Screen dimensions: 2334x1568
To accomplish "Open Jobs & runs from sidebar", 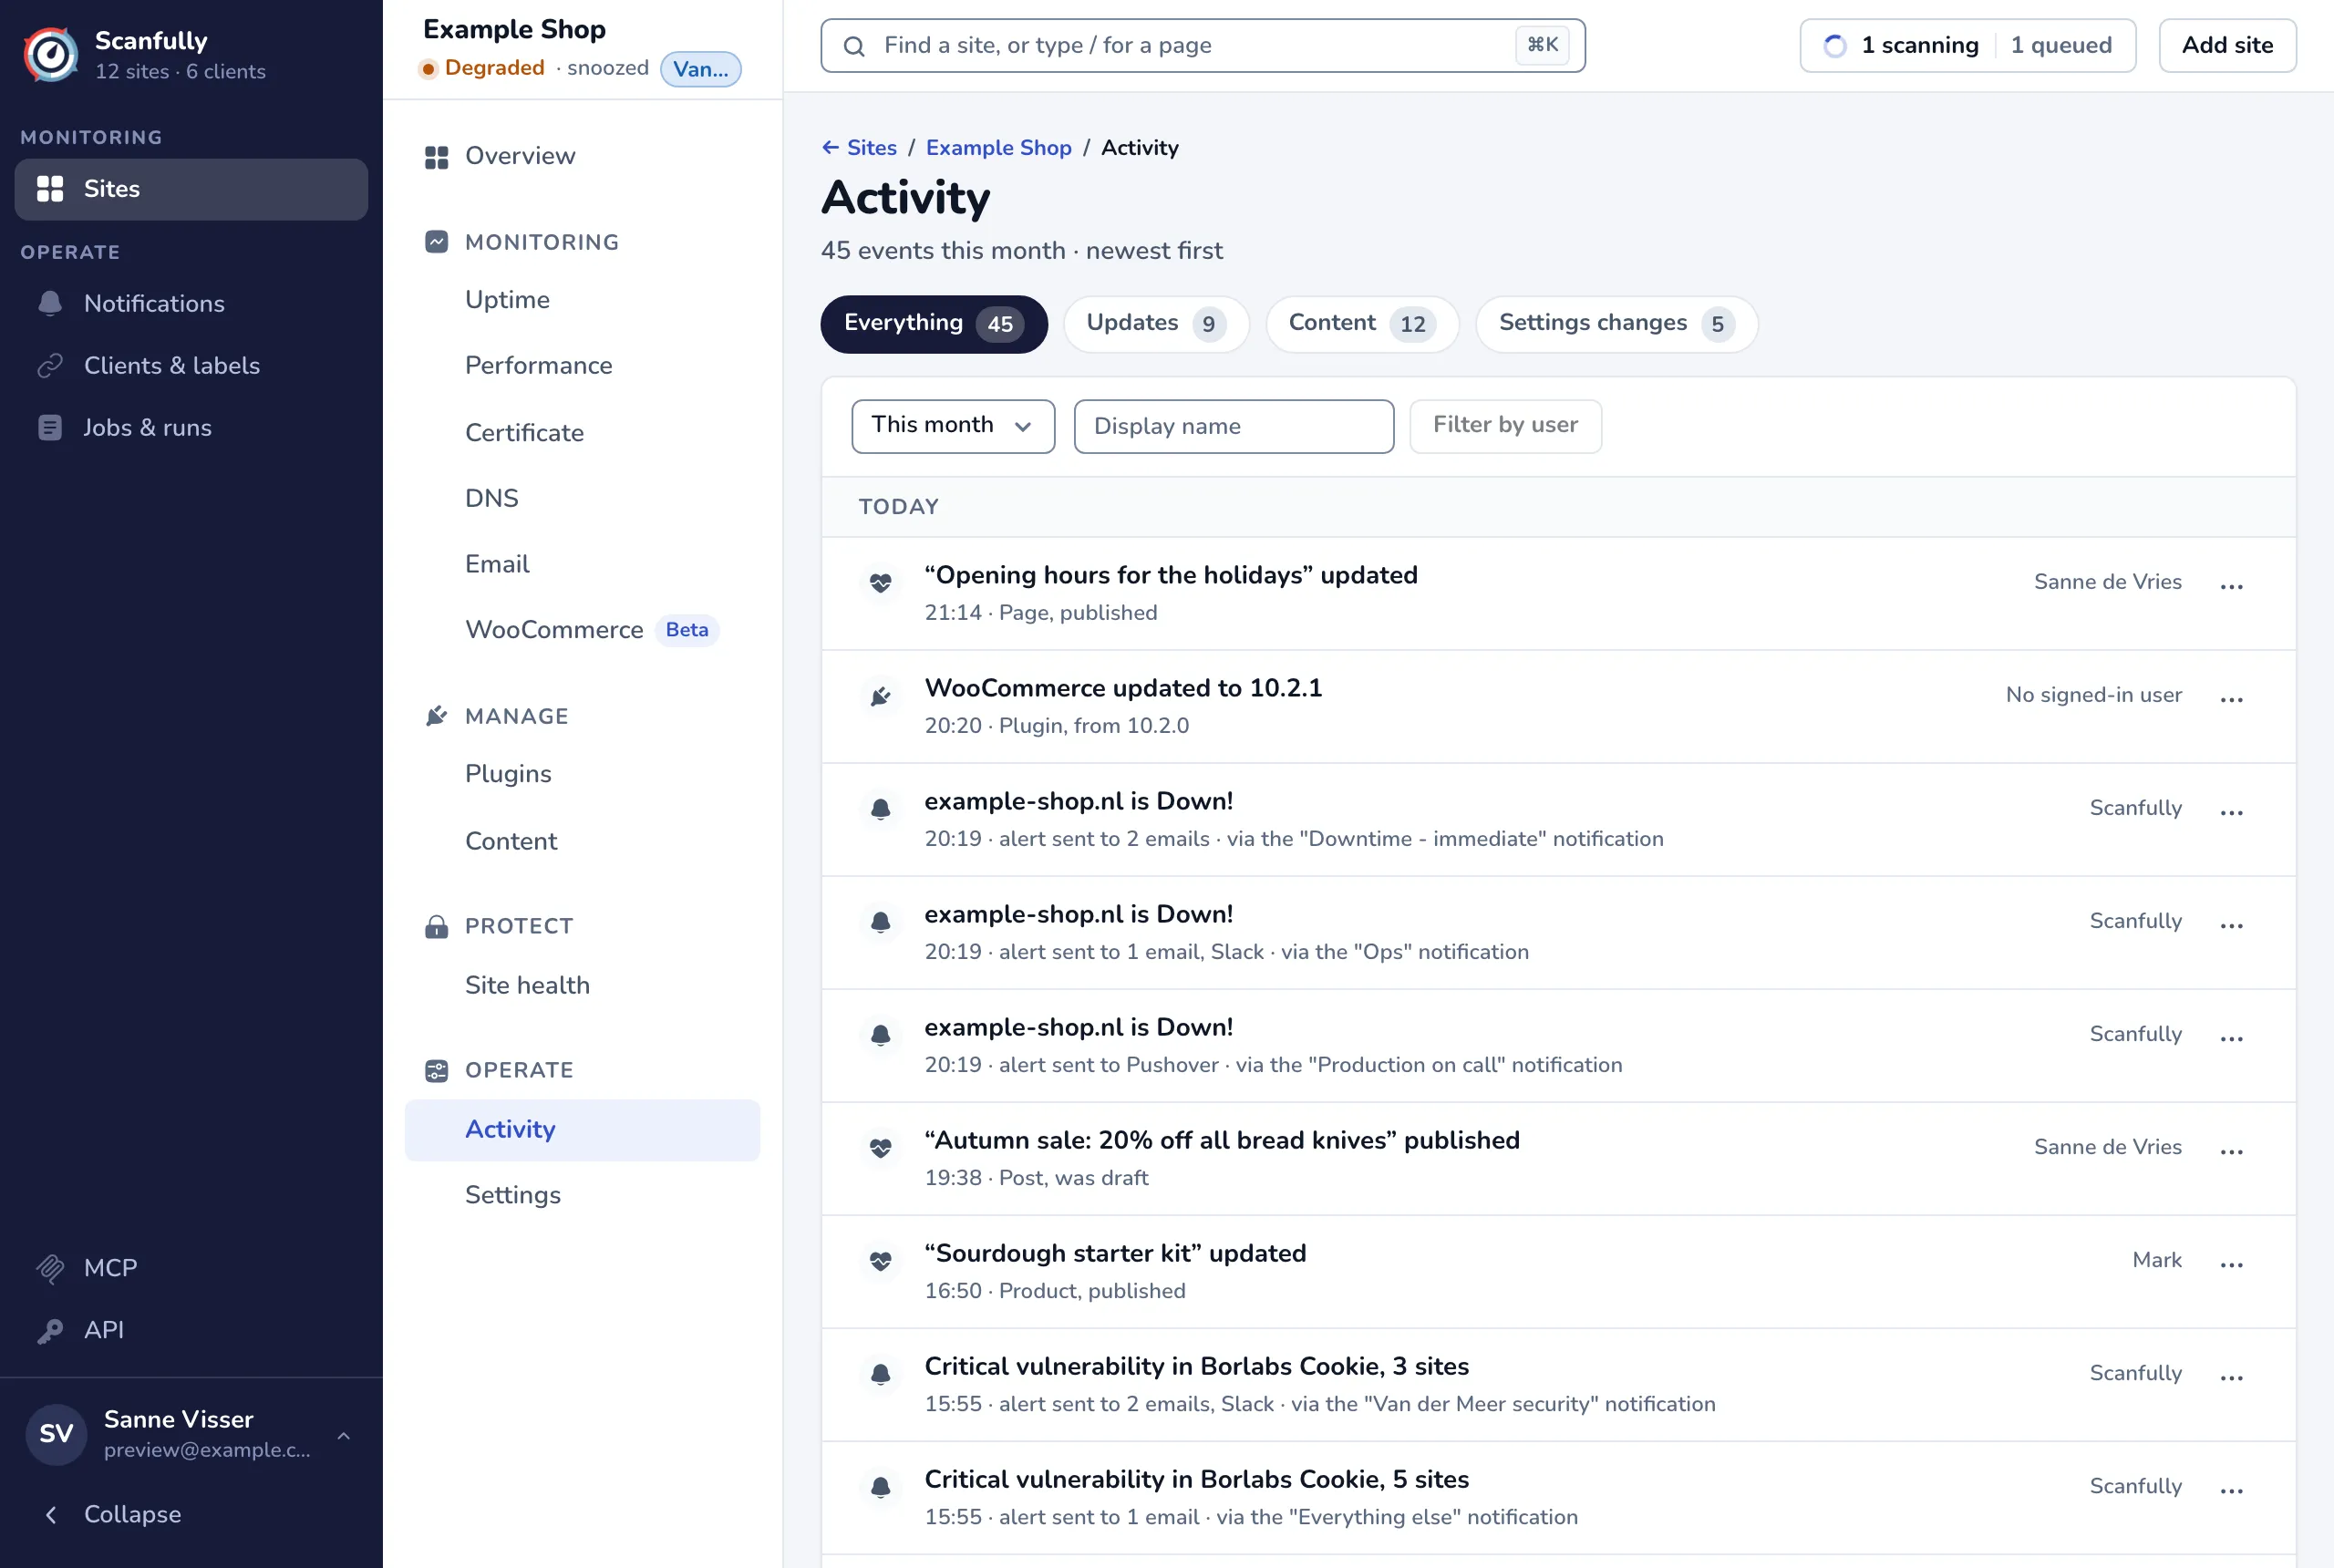I will coord(191,428).
